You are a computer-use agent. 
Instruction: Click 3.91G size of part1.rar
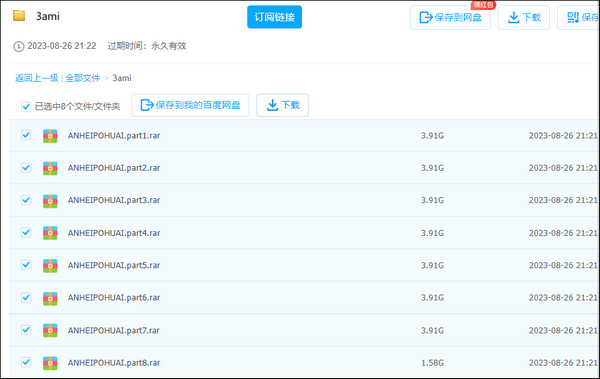pyautogui.click(x=432, y=136)
